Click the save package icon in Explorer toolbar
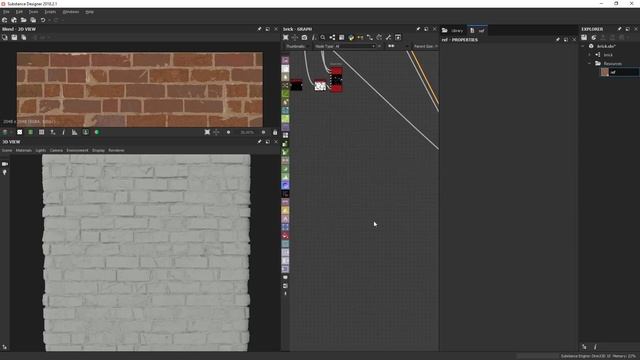 (x=584, y=37)
